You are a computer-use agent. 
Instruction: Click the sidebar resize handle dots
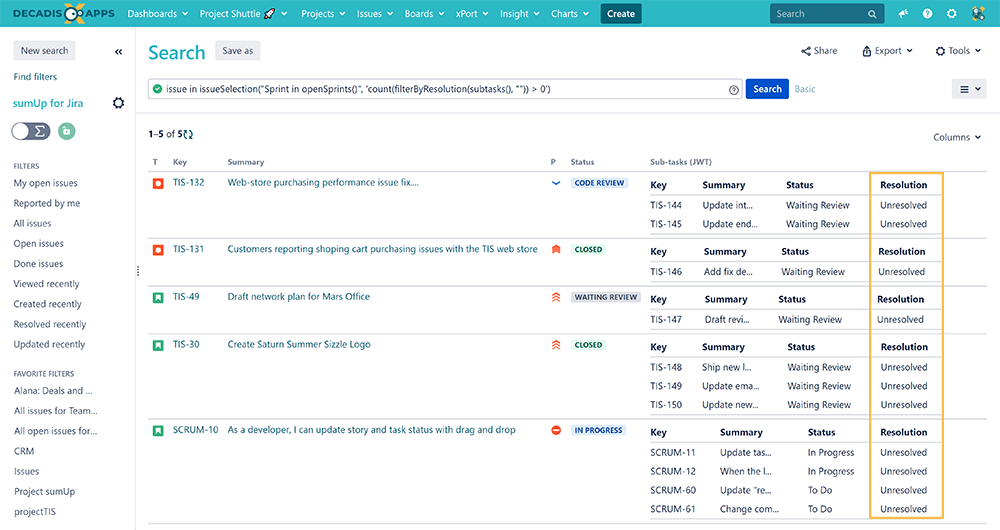(138, 271)
